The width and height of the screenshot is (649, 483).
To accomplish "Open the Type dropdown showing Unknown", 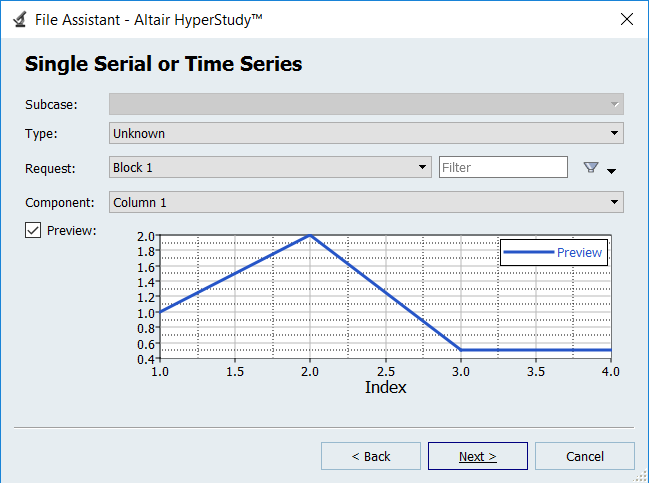I will (366, 133).
